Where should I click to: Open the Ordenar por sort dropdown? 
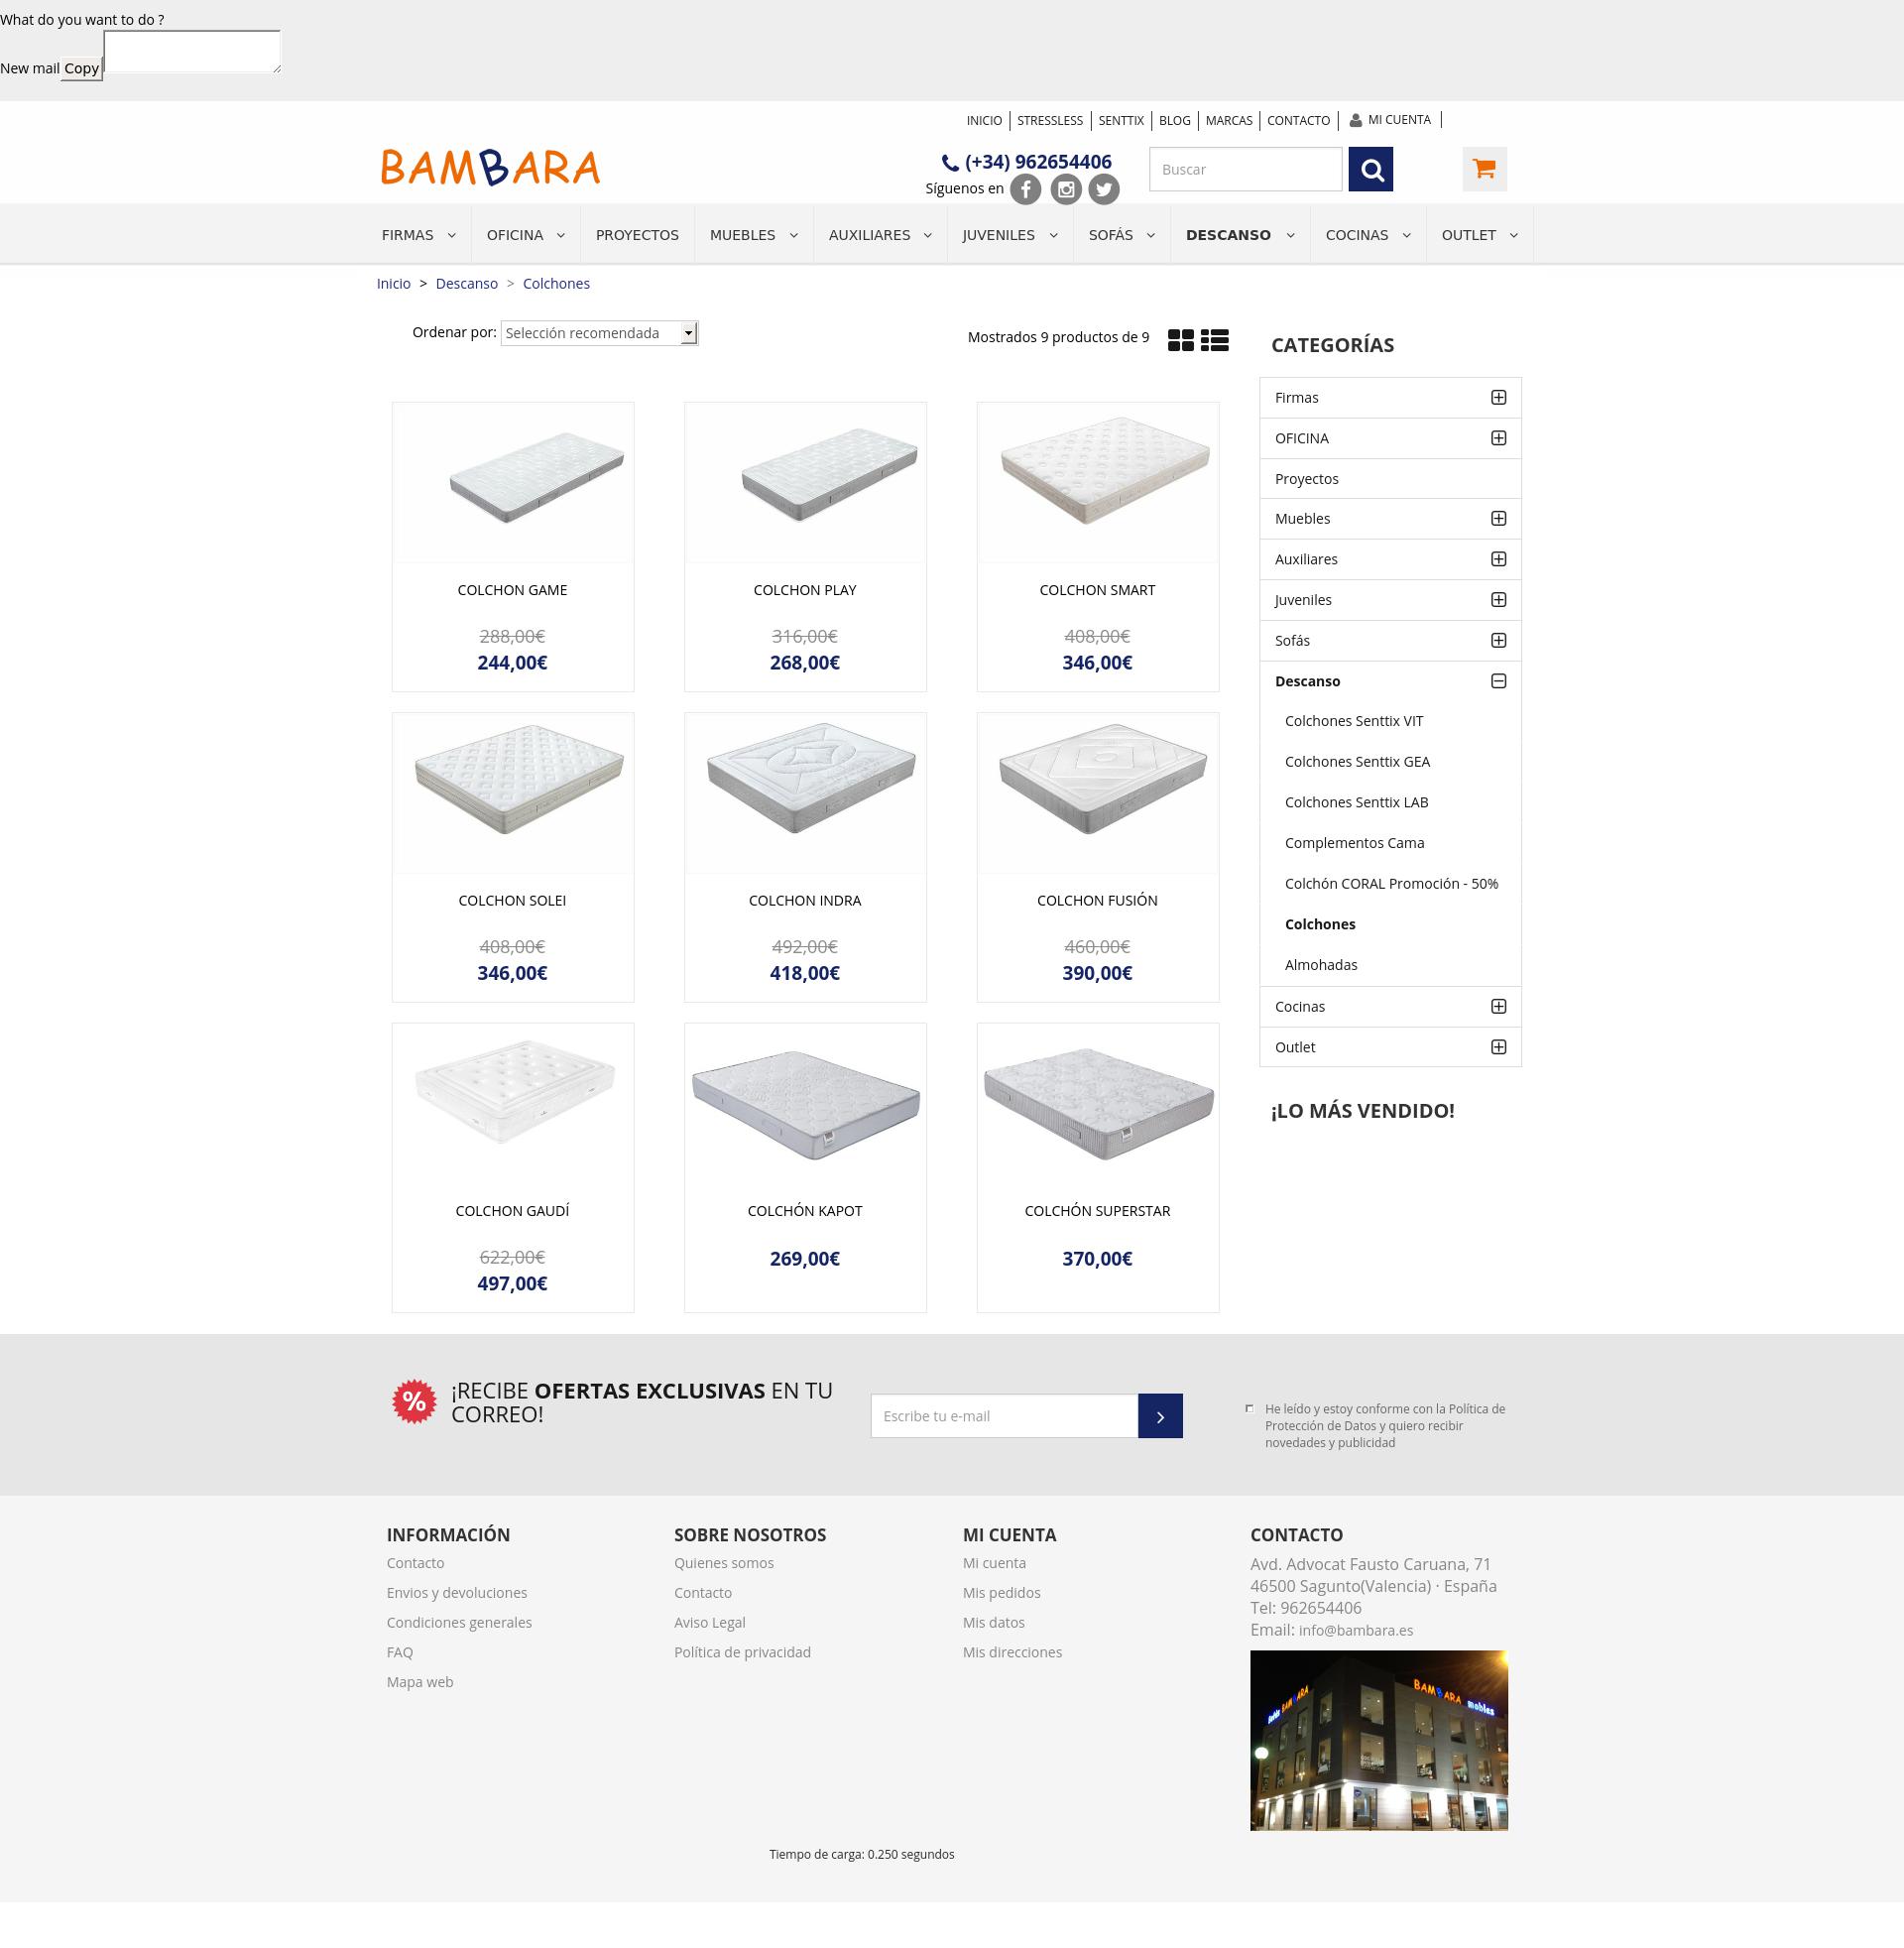599,333
